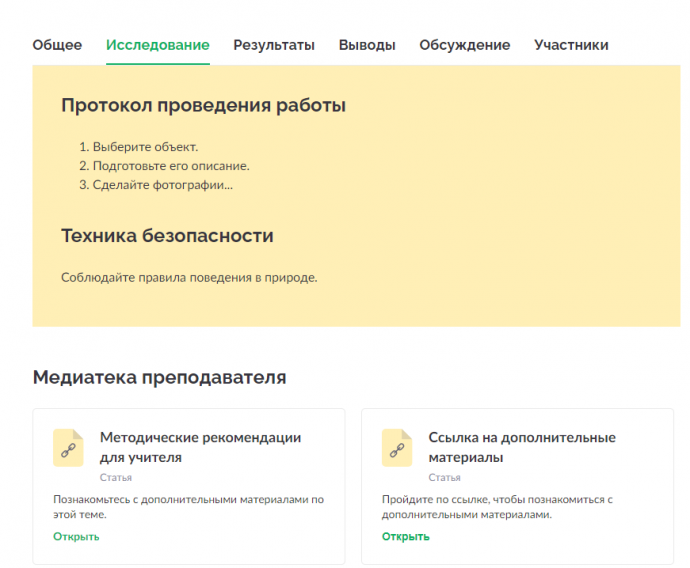
Task: Click the Медиатека преподавателя heading
Action: pyautogui.click(x=159, y=377)
